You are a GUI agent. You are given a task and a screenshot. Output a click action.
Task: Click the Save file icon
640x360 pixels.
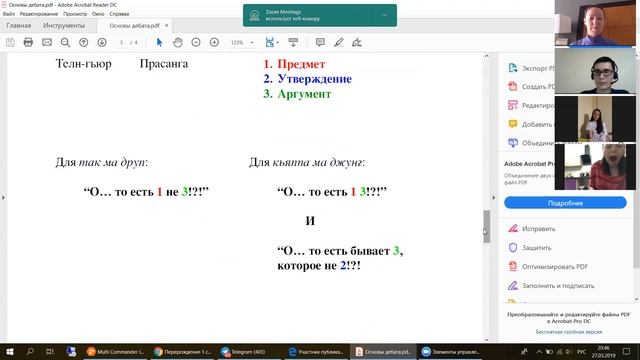(x=10, y=42)
